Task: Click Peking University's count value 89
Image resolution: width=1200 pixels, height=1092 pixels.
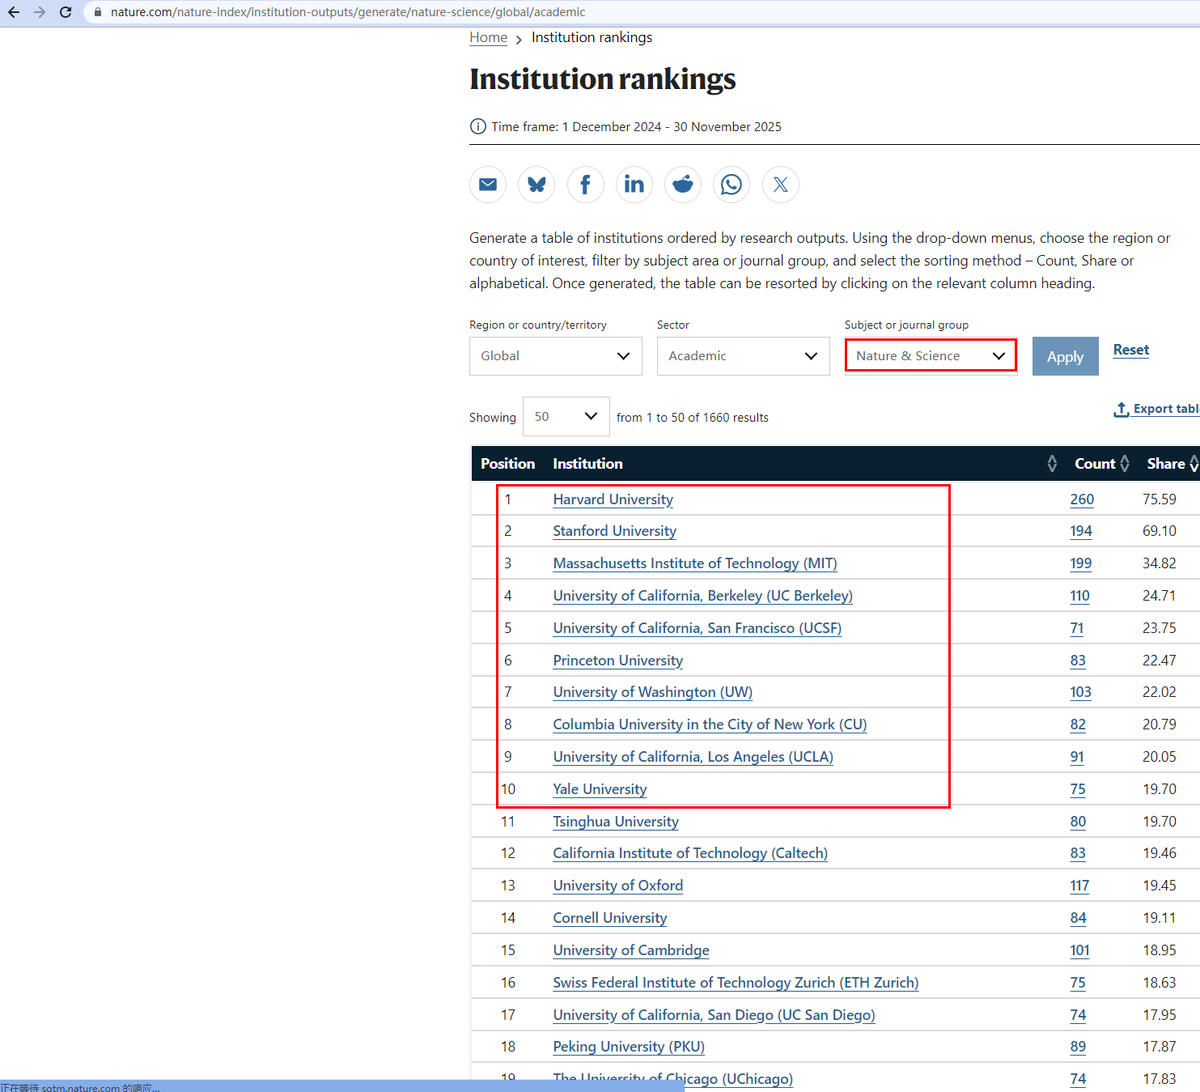Action: pos(1078,1047)
